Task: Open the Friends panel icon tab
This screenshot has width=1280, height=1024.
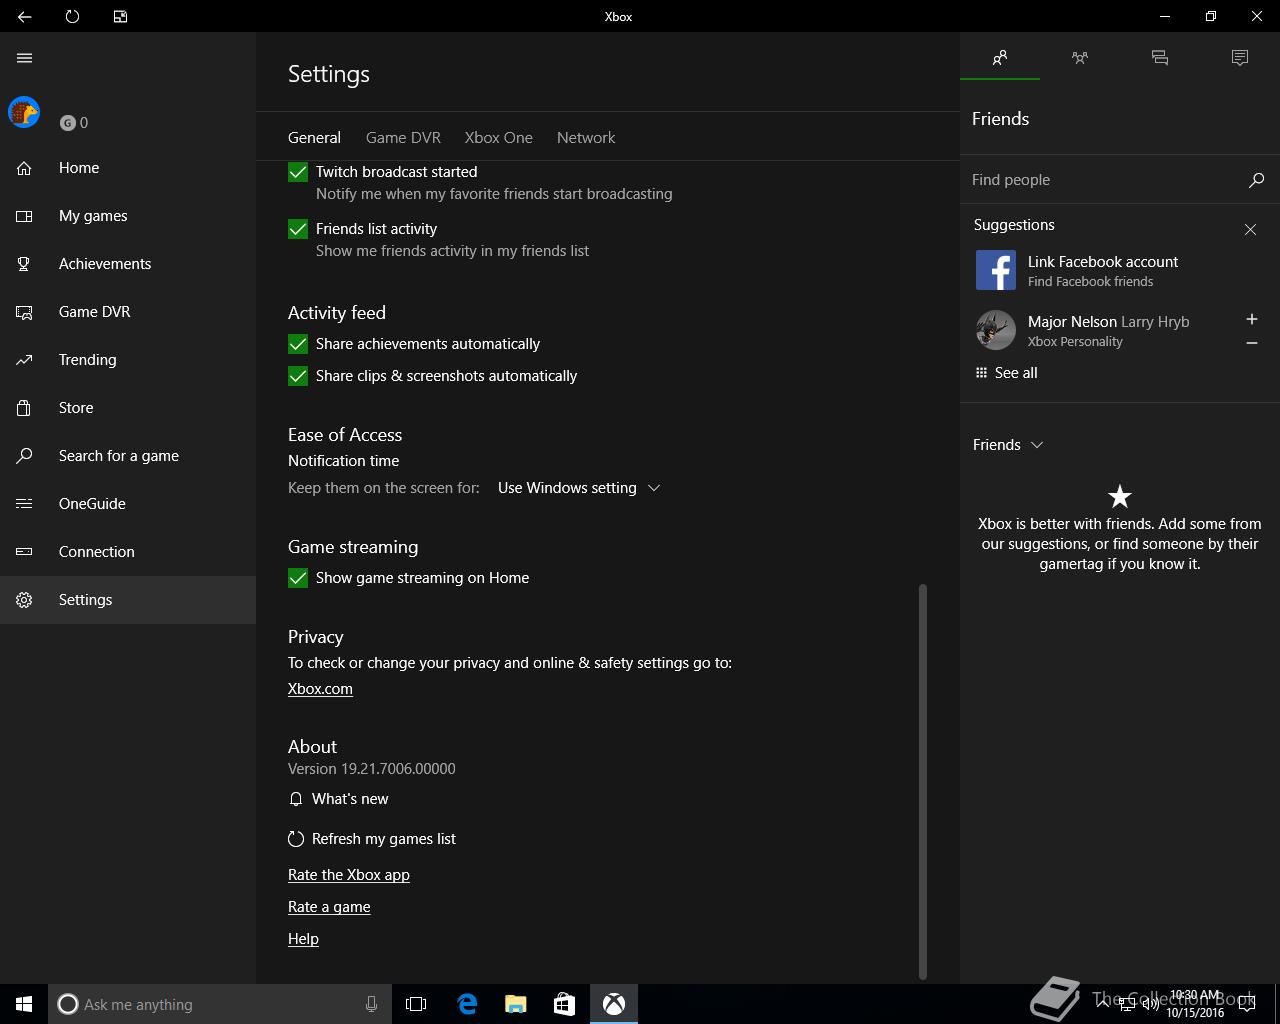Action: coord(1000,58)
